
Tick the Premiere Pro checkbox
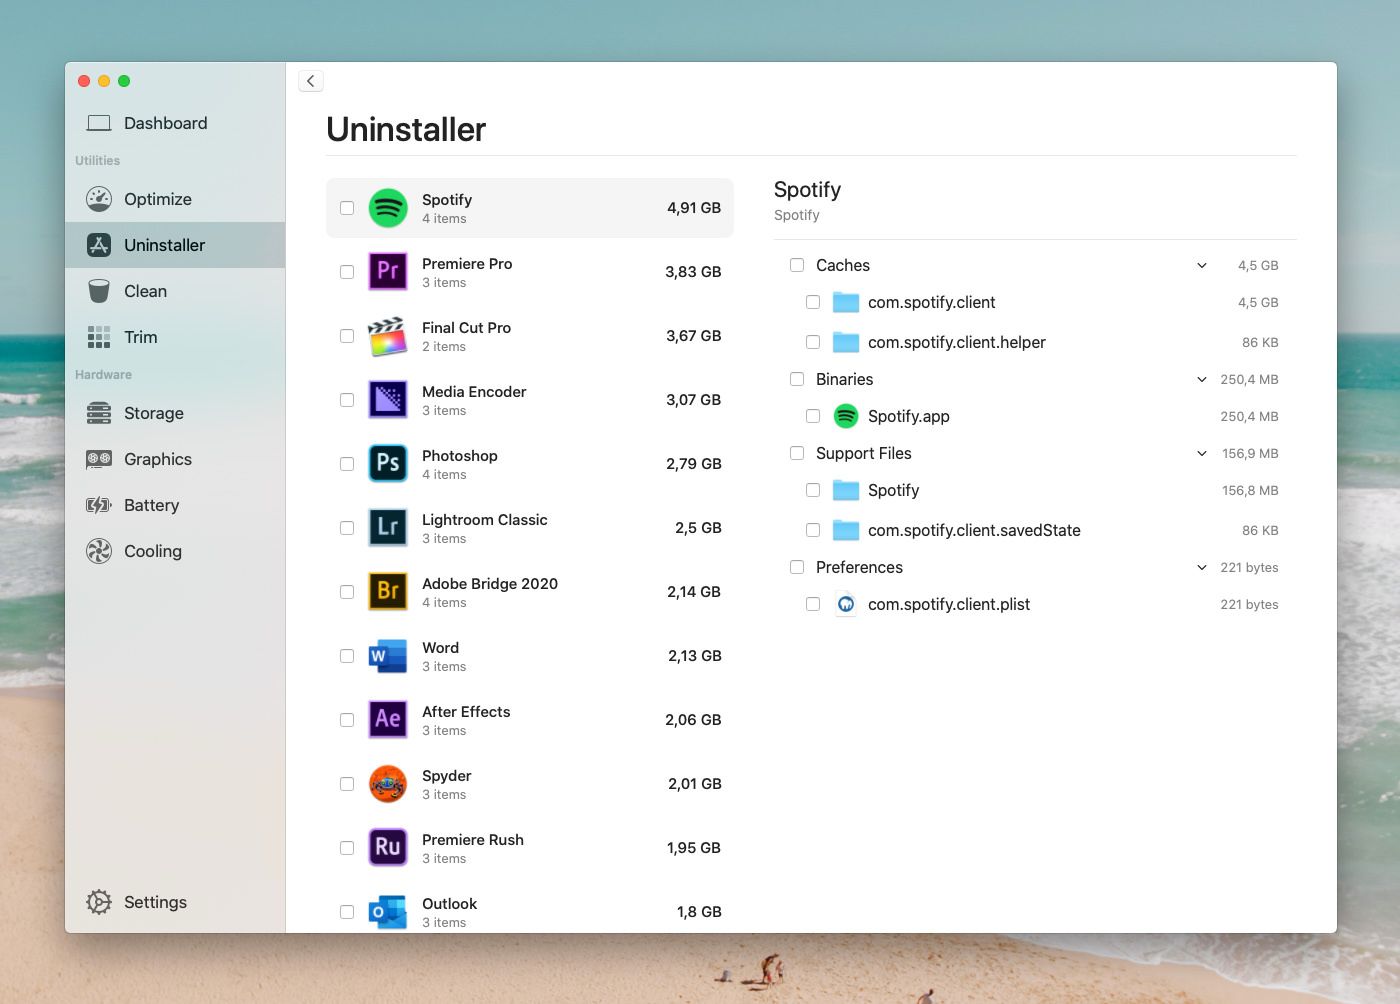(347, 272)
